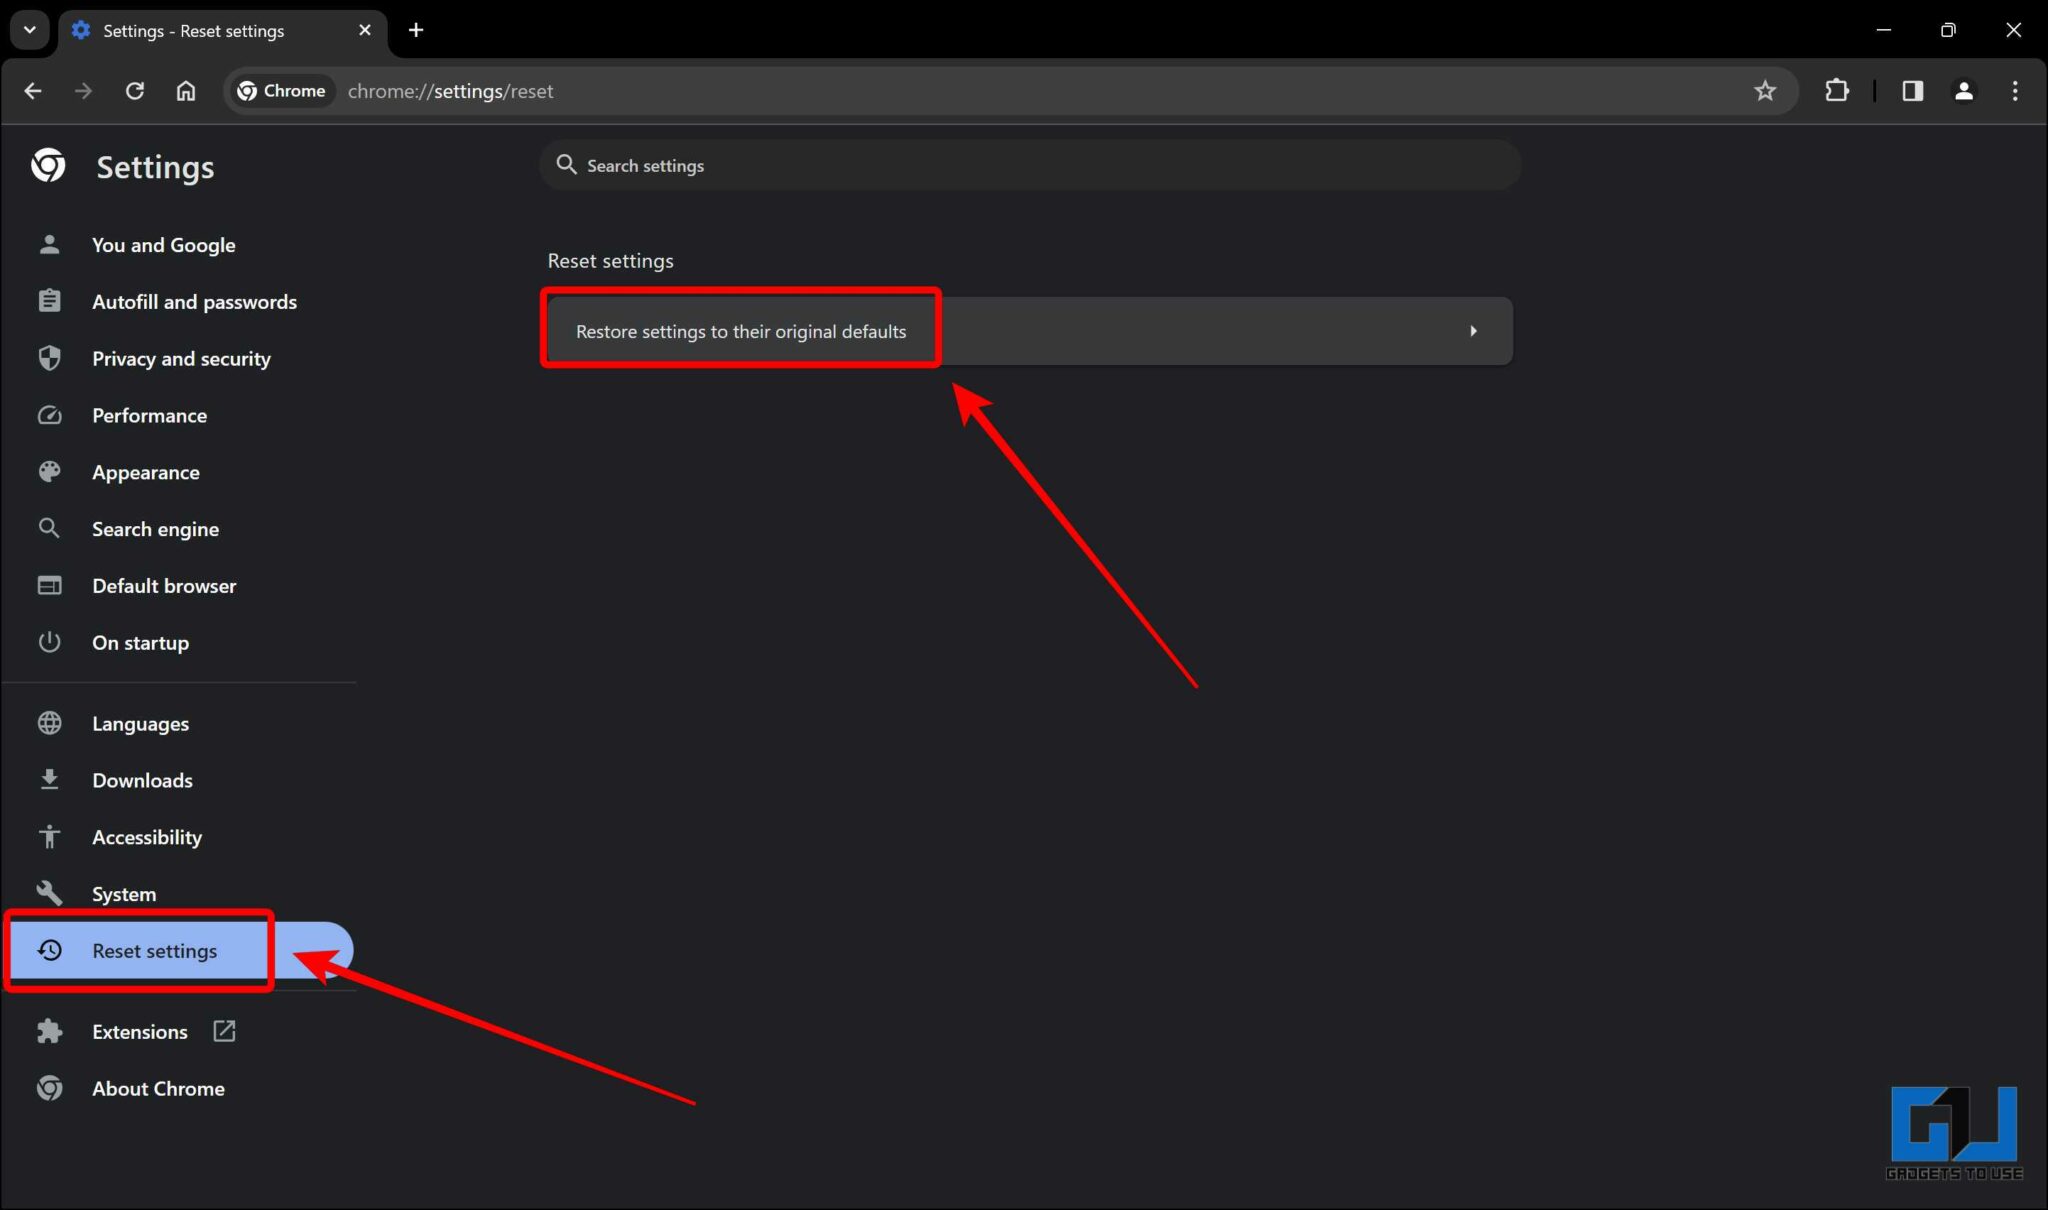Open the Chrome three-dot menu
2048x1210 pixels.
(x=2016, y=90)
